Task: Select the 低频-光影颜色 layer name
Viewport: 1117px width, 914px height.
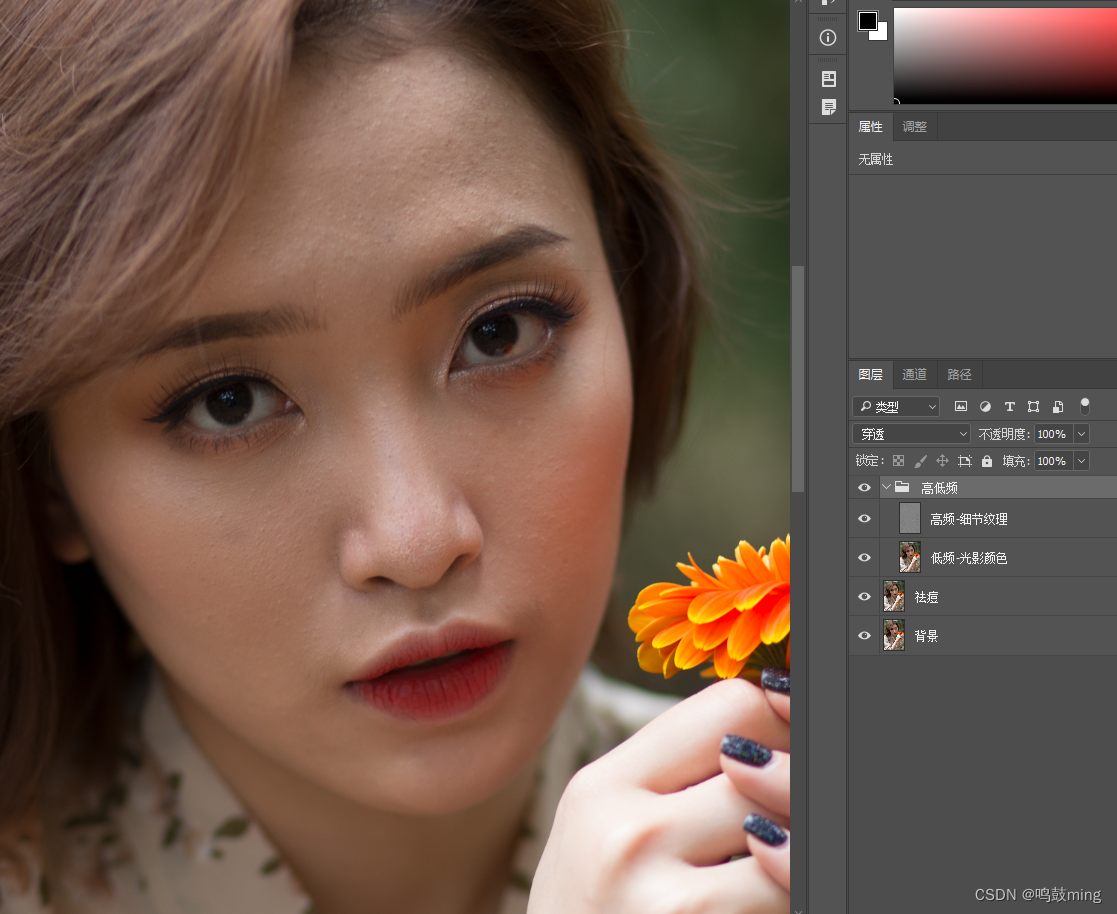Action: pos(969,558)
